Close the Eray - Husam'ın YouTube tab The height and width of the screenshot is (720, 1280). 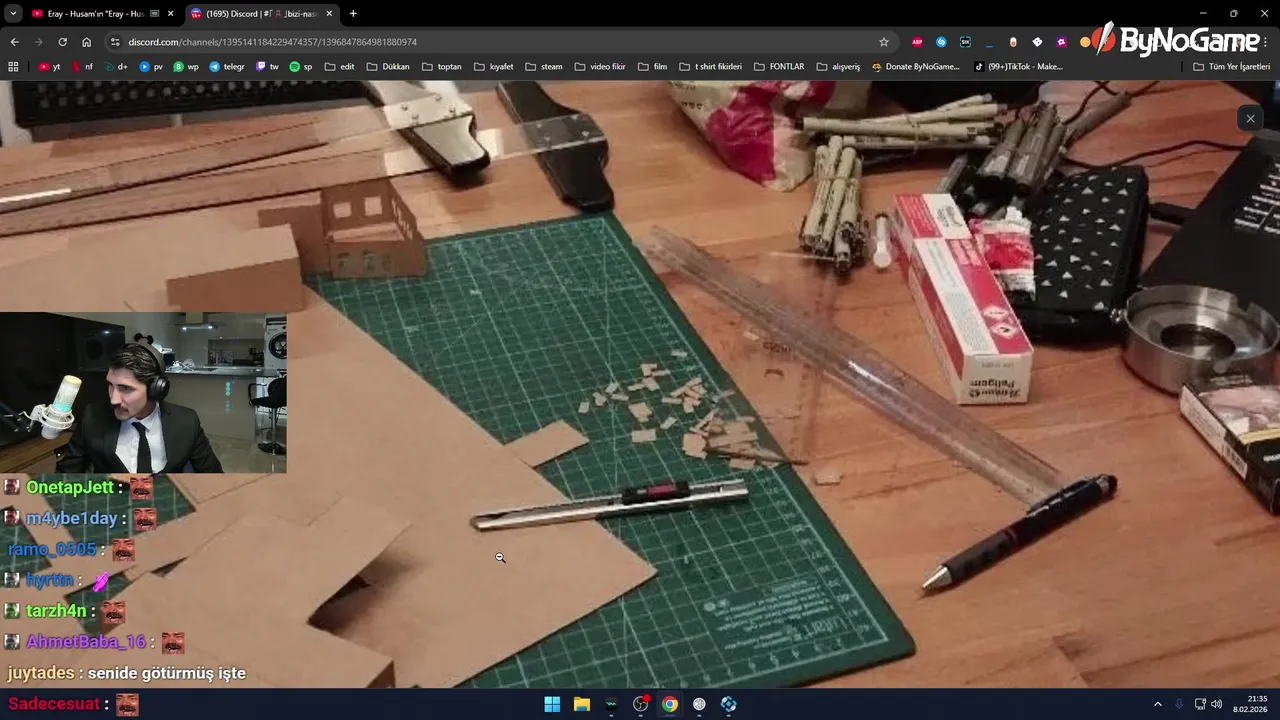pyautogui.click(x=170, y=13)
